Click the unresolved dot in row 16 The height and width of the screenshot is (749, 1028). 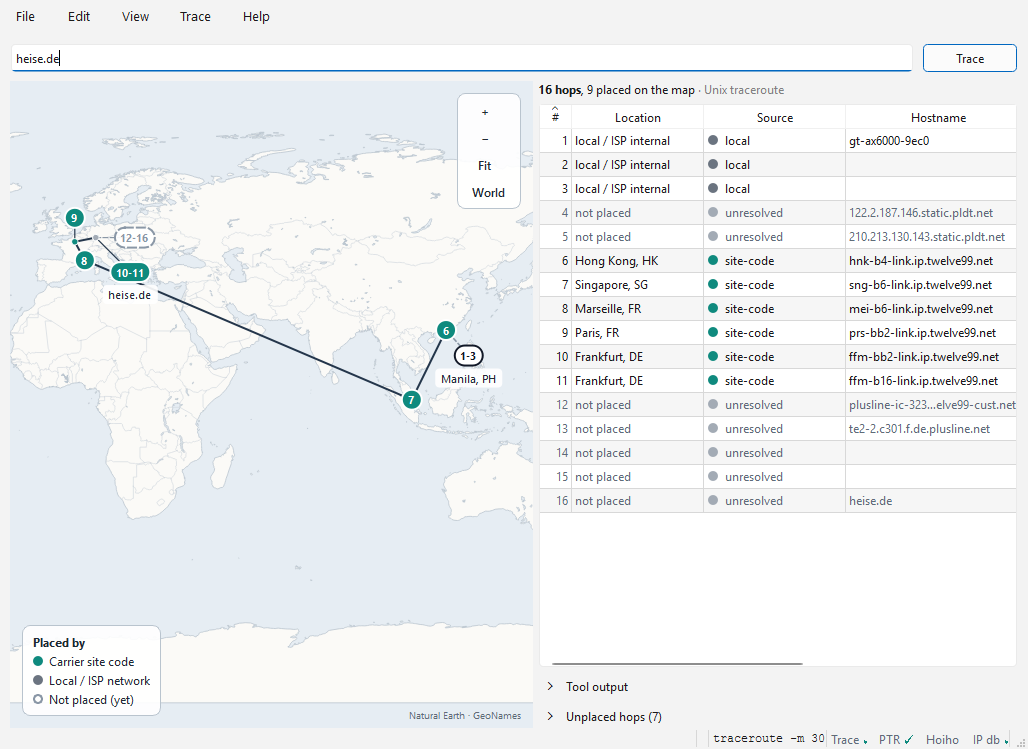click(x=713, y=500)
